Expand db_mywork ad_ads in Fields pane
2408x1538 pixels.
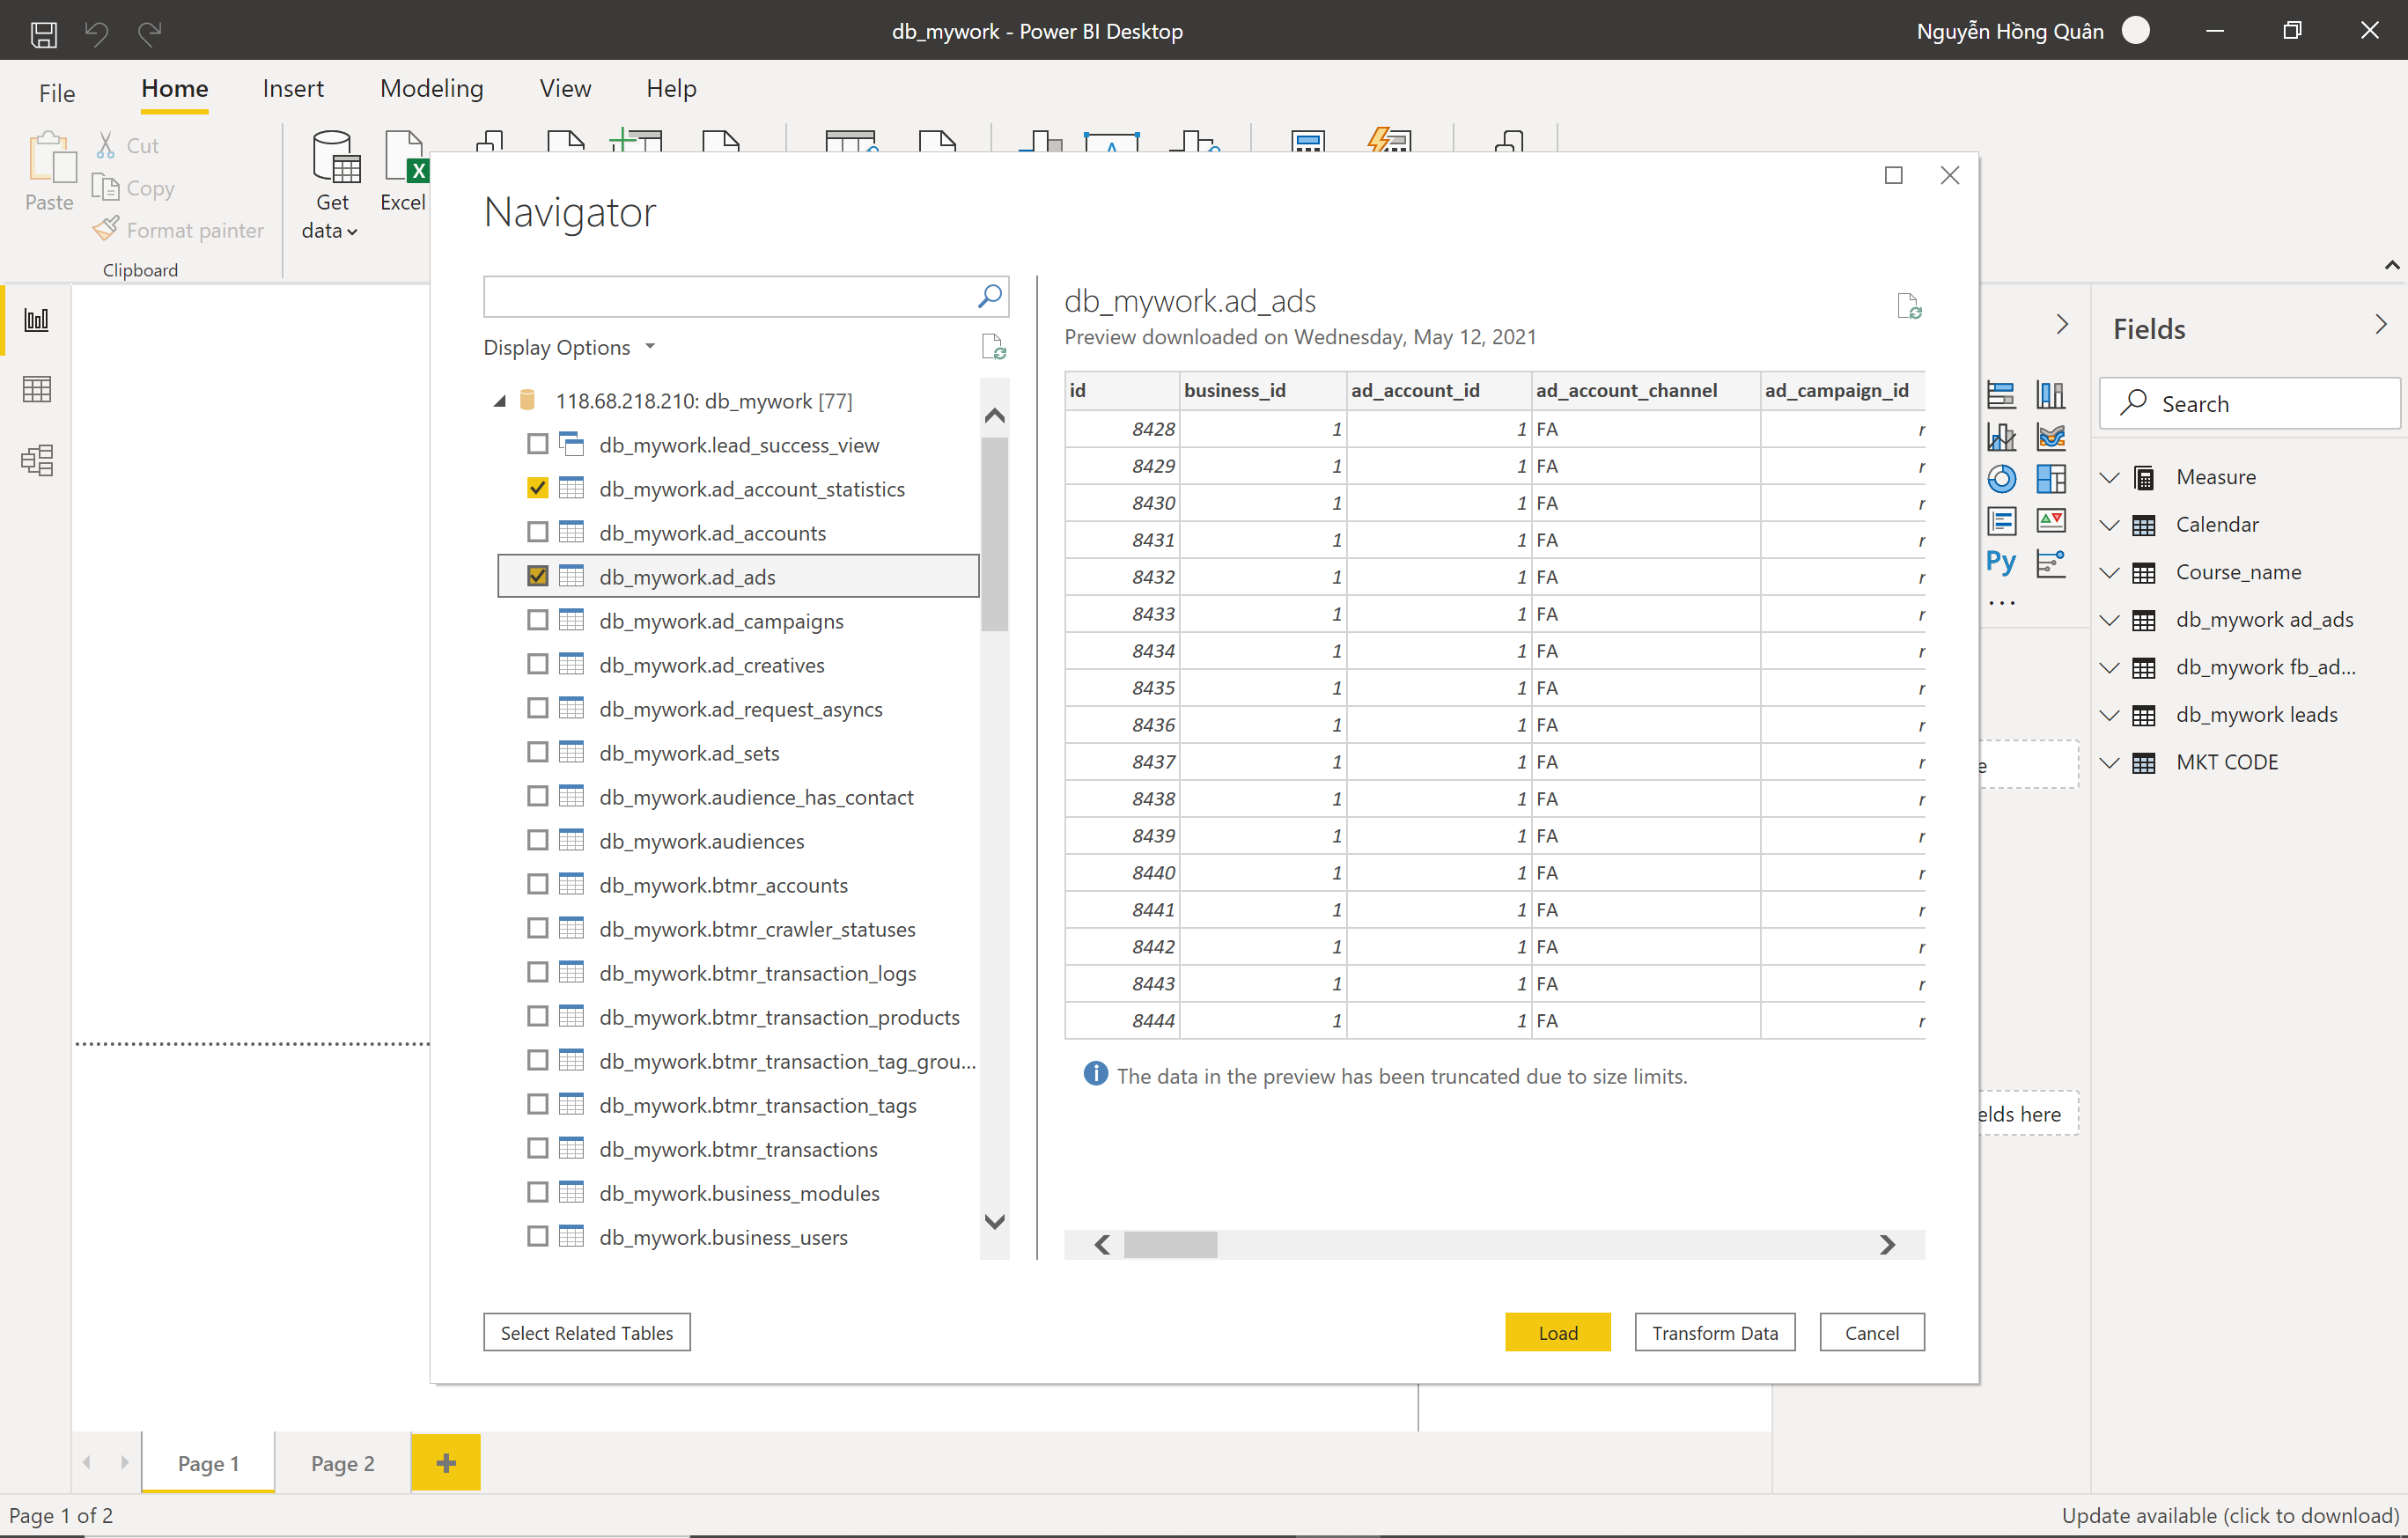[2110, 620]
